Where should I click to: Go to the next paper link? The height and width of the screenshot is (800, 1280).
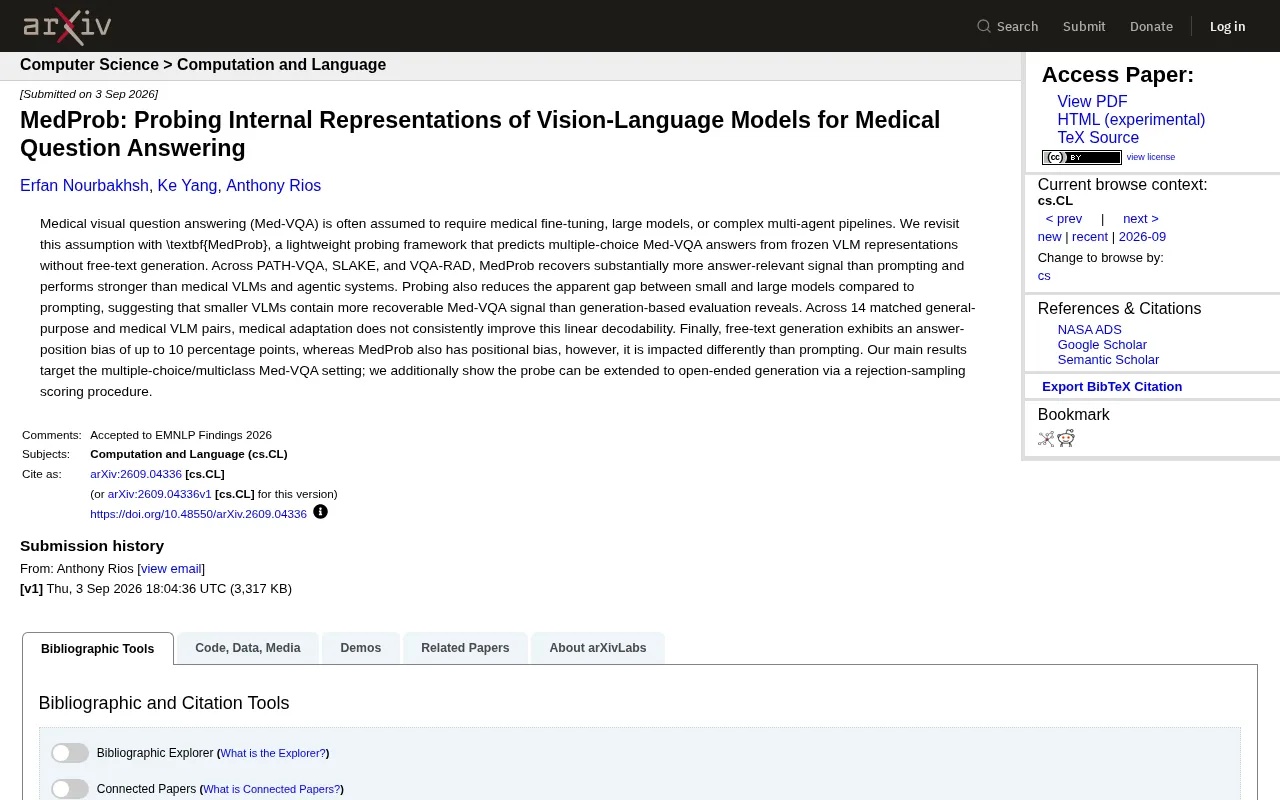[1141, 219]
